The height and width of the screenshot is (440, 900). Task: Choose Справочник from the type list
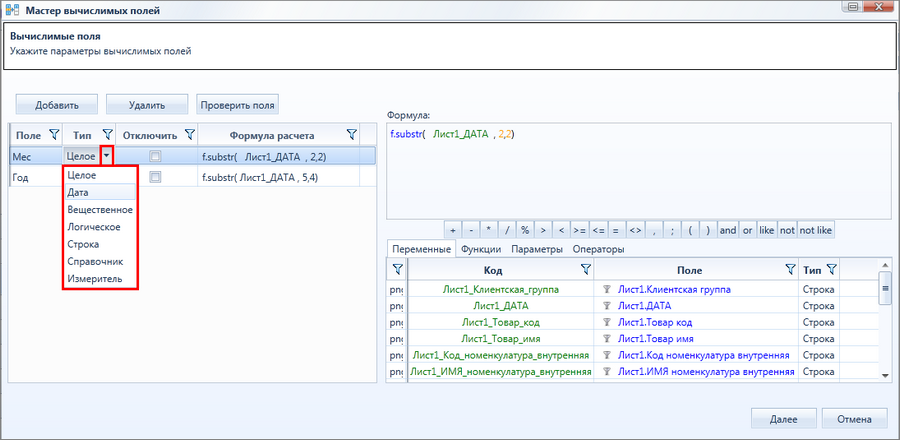tap(100, 262)
